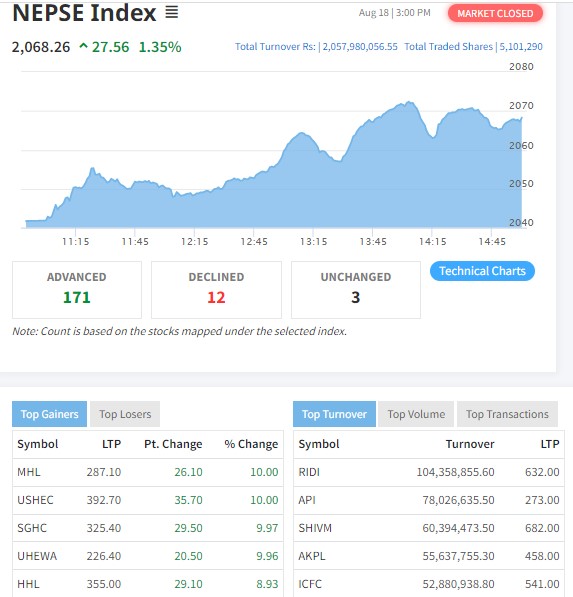Click the 1.35% percentage change
Screen dimensions: 573x597
(160, 47)
